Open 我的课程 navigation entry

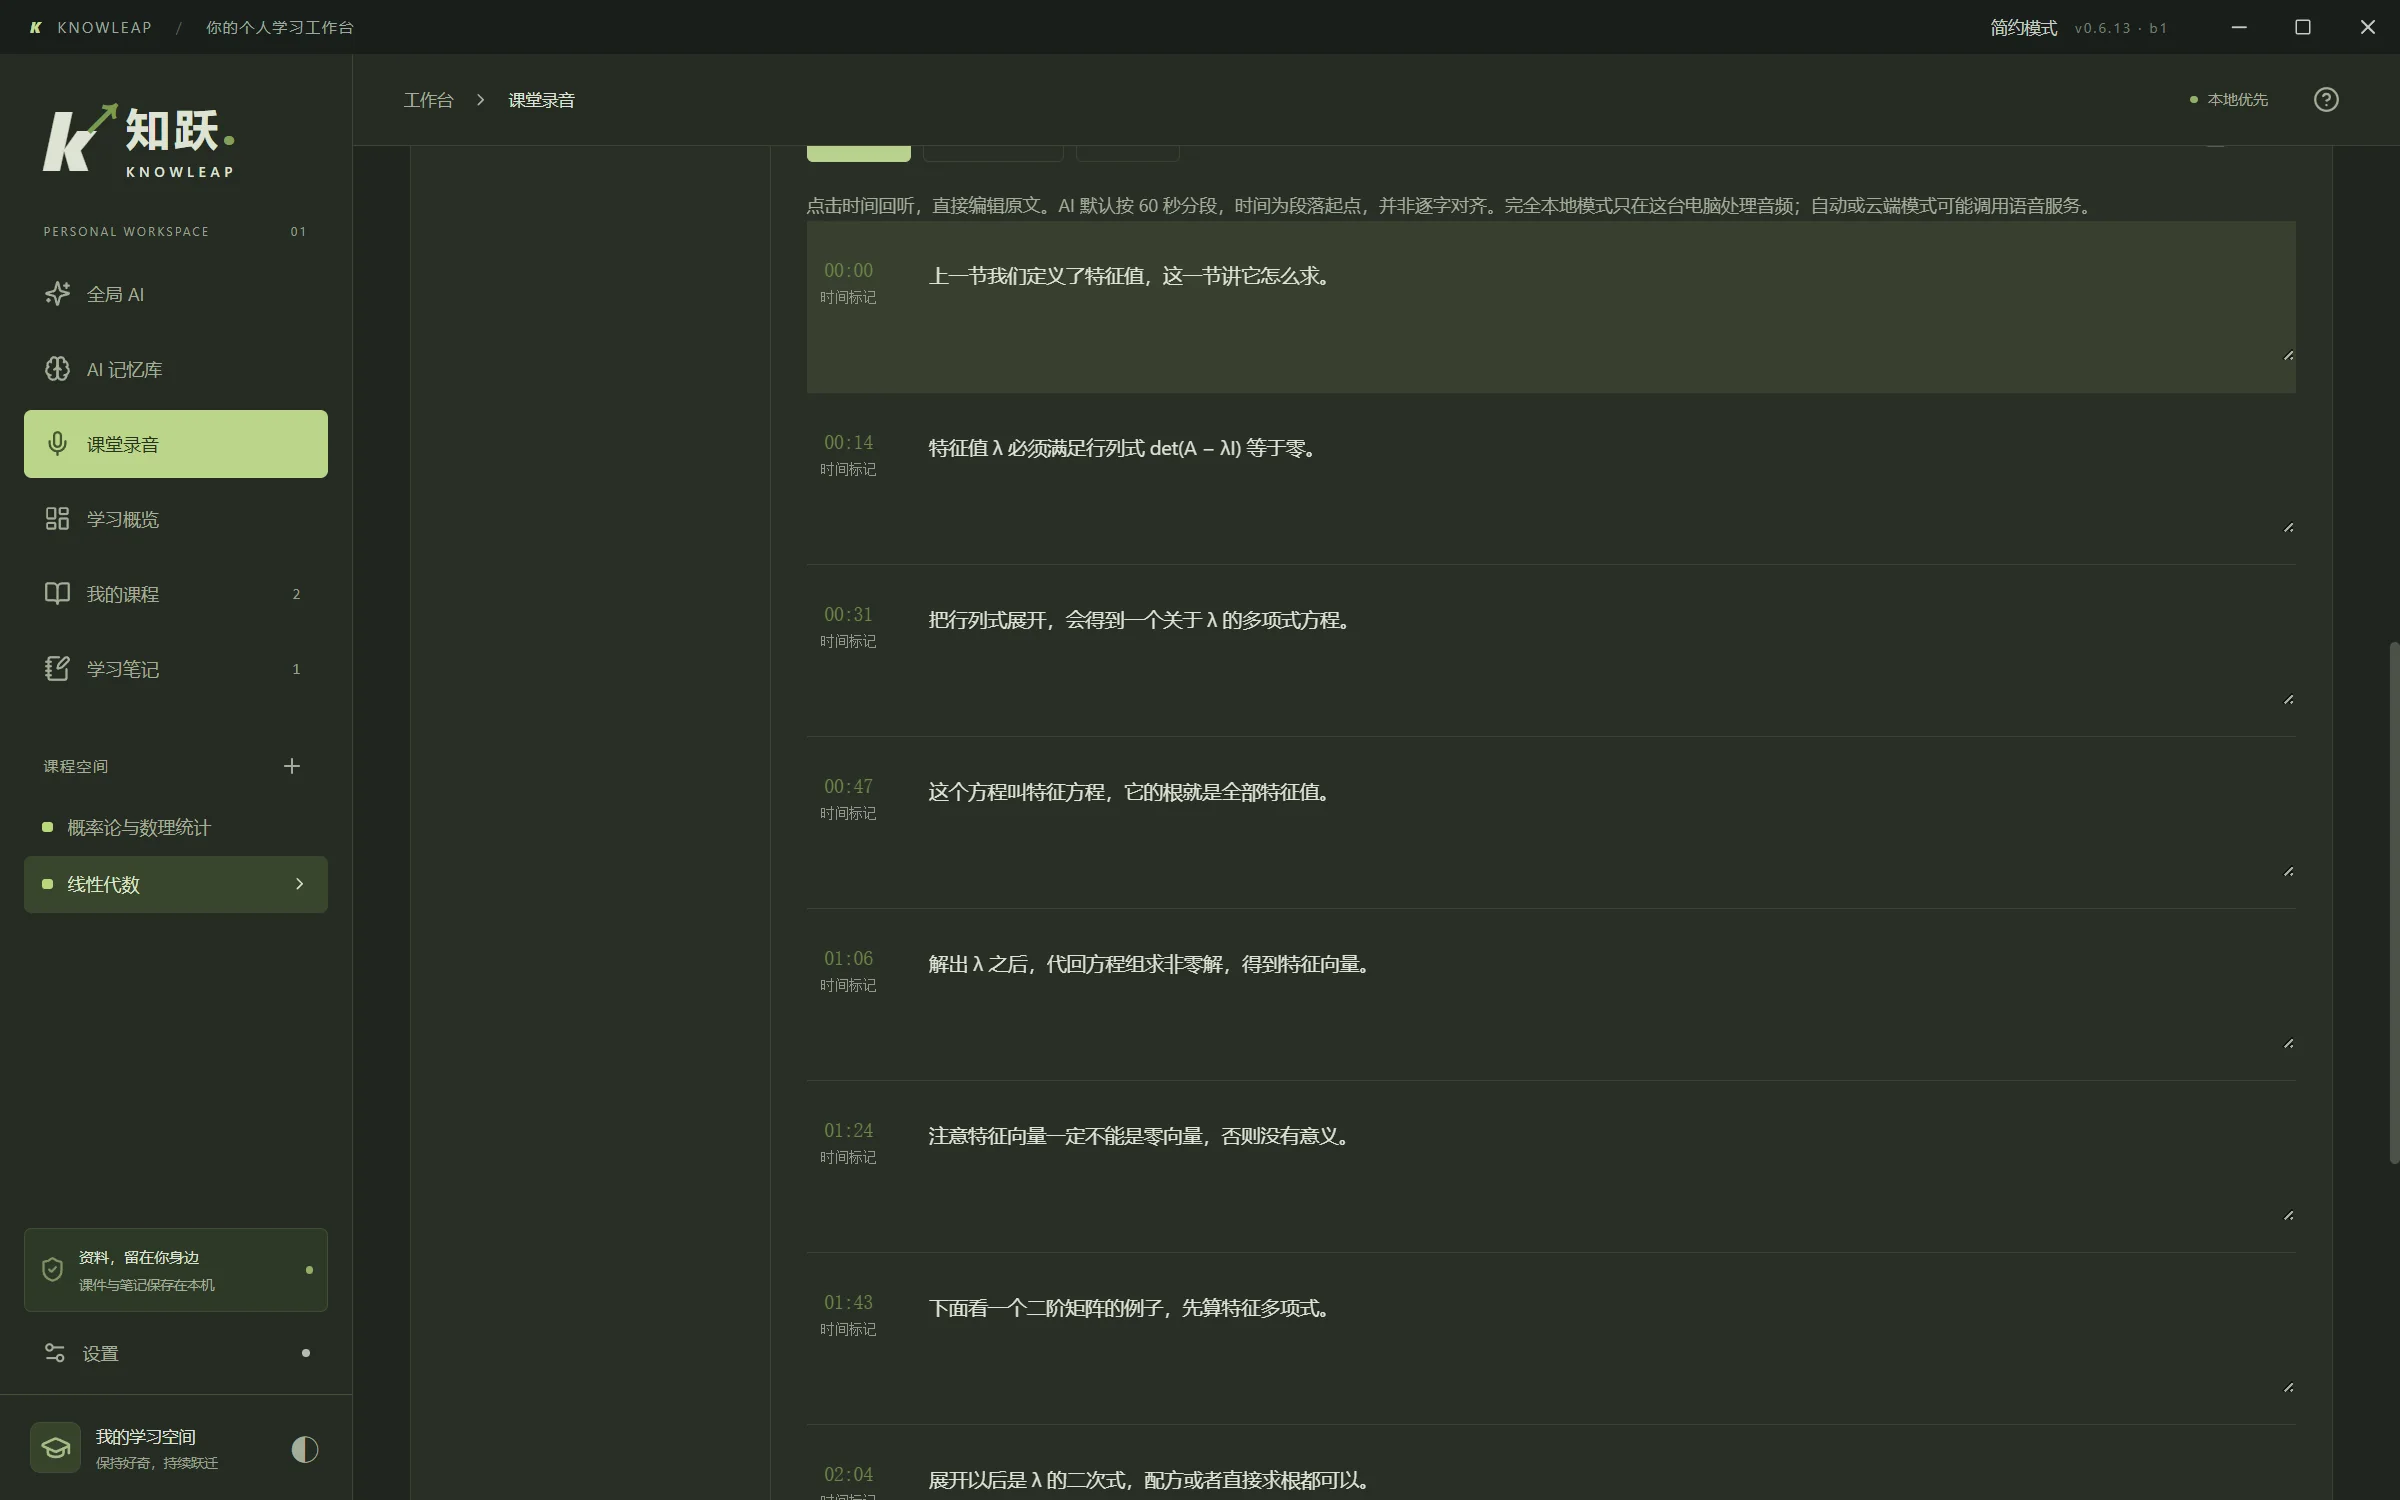tap(176, 594)
